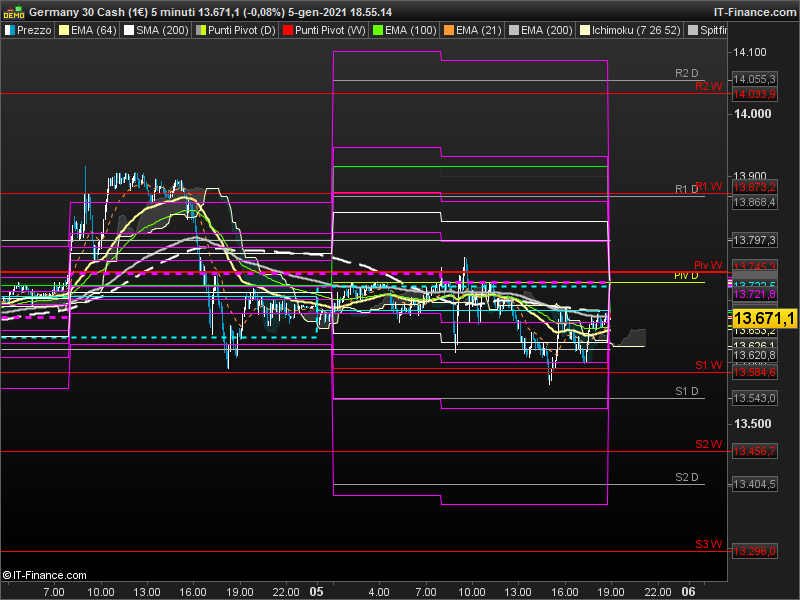The height and width of the screenshot is (600, 800).
Task: Click the white SMA (200) swatch
Action: (129, 30)
